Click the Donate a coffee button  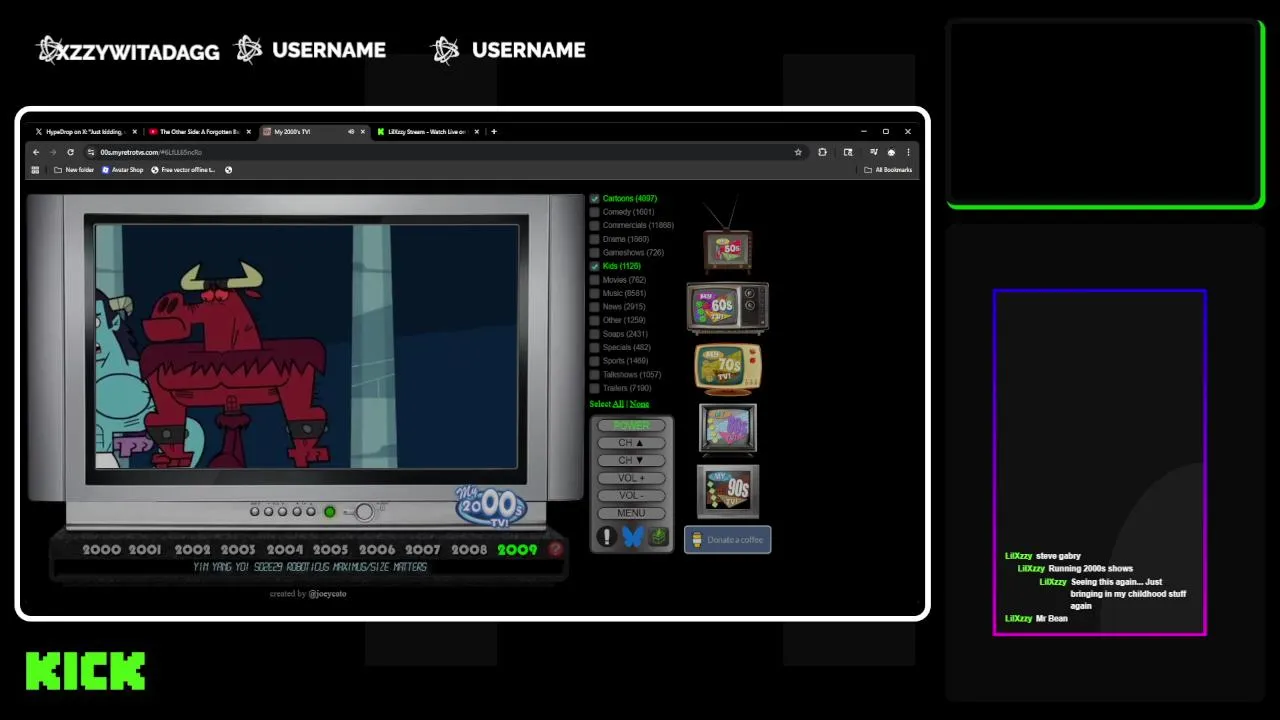tap(728, 540)
